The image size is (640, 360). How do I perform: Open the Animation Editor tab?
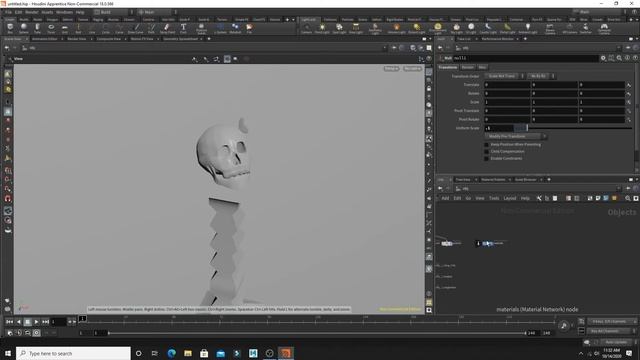click(44, 39)
